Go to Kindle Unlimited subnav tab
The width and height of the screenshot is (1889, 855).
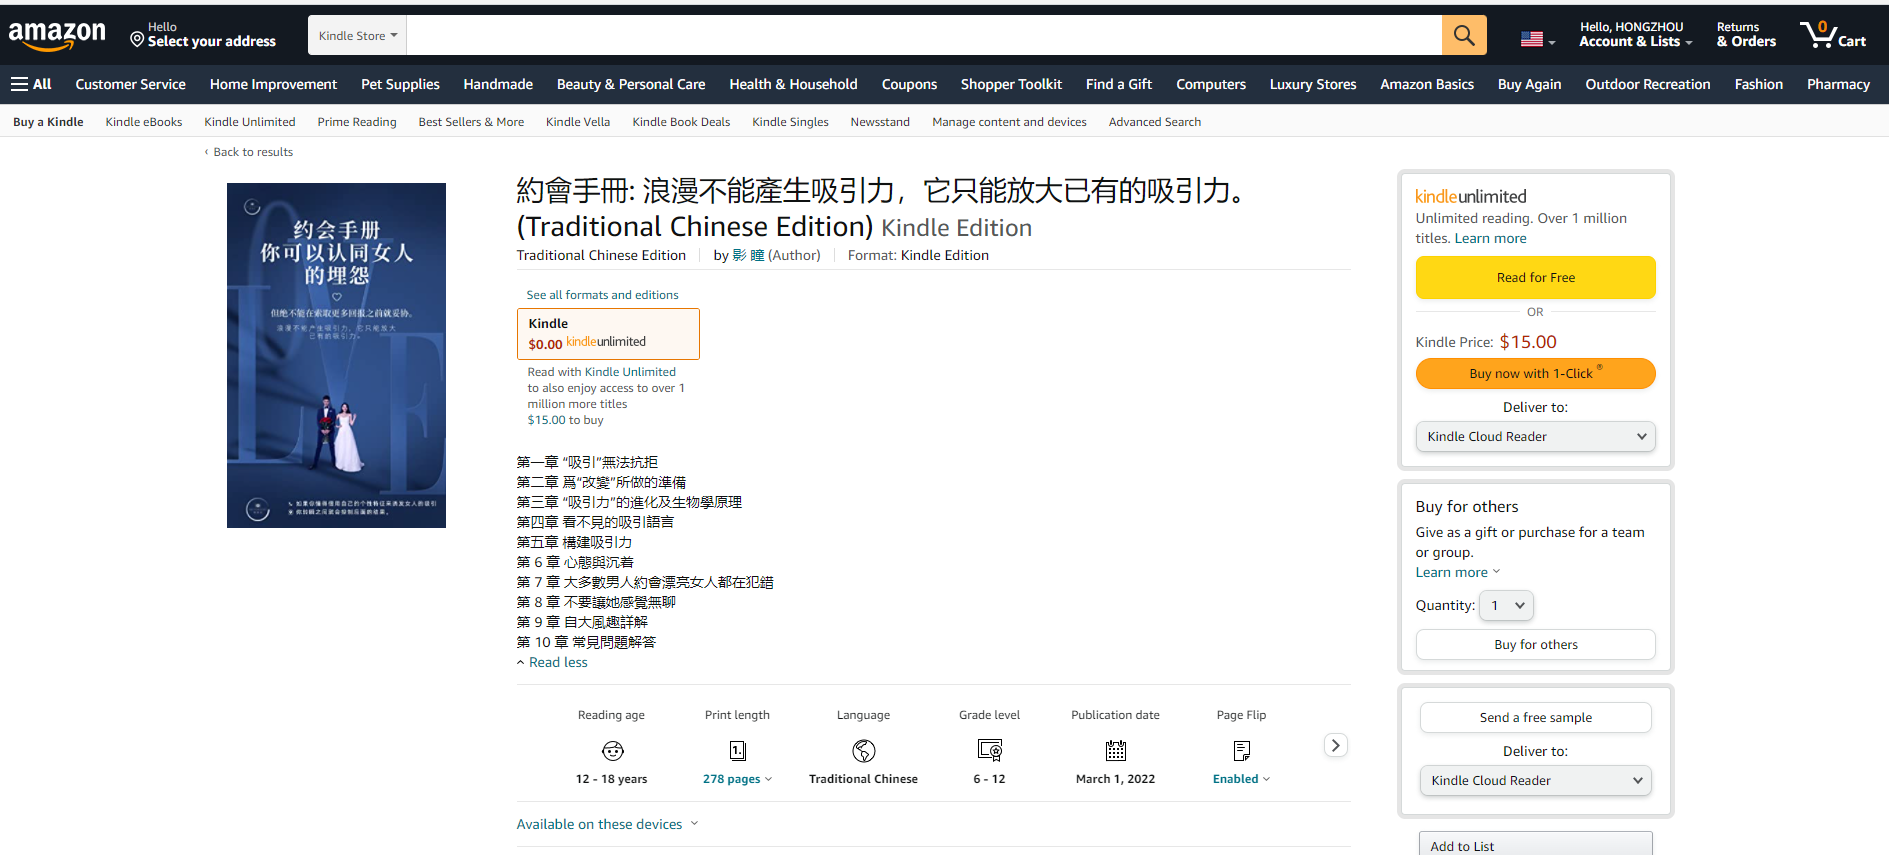(x=250, y=122)
